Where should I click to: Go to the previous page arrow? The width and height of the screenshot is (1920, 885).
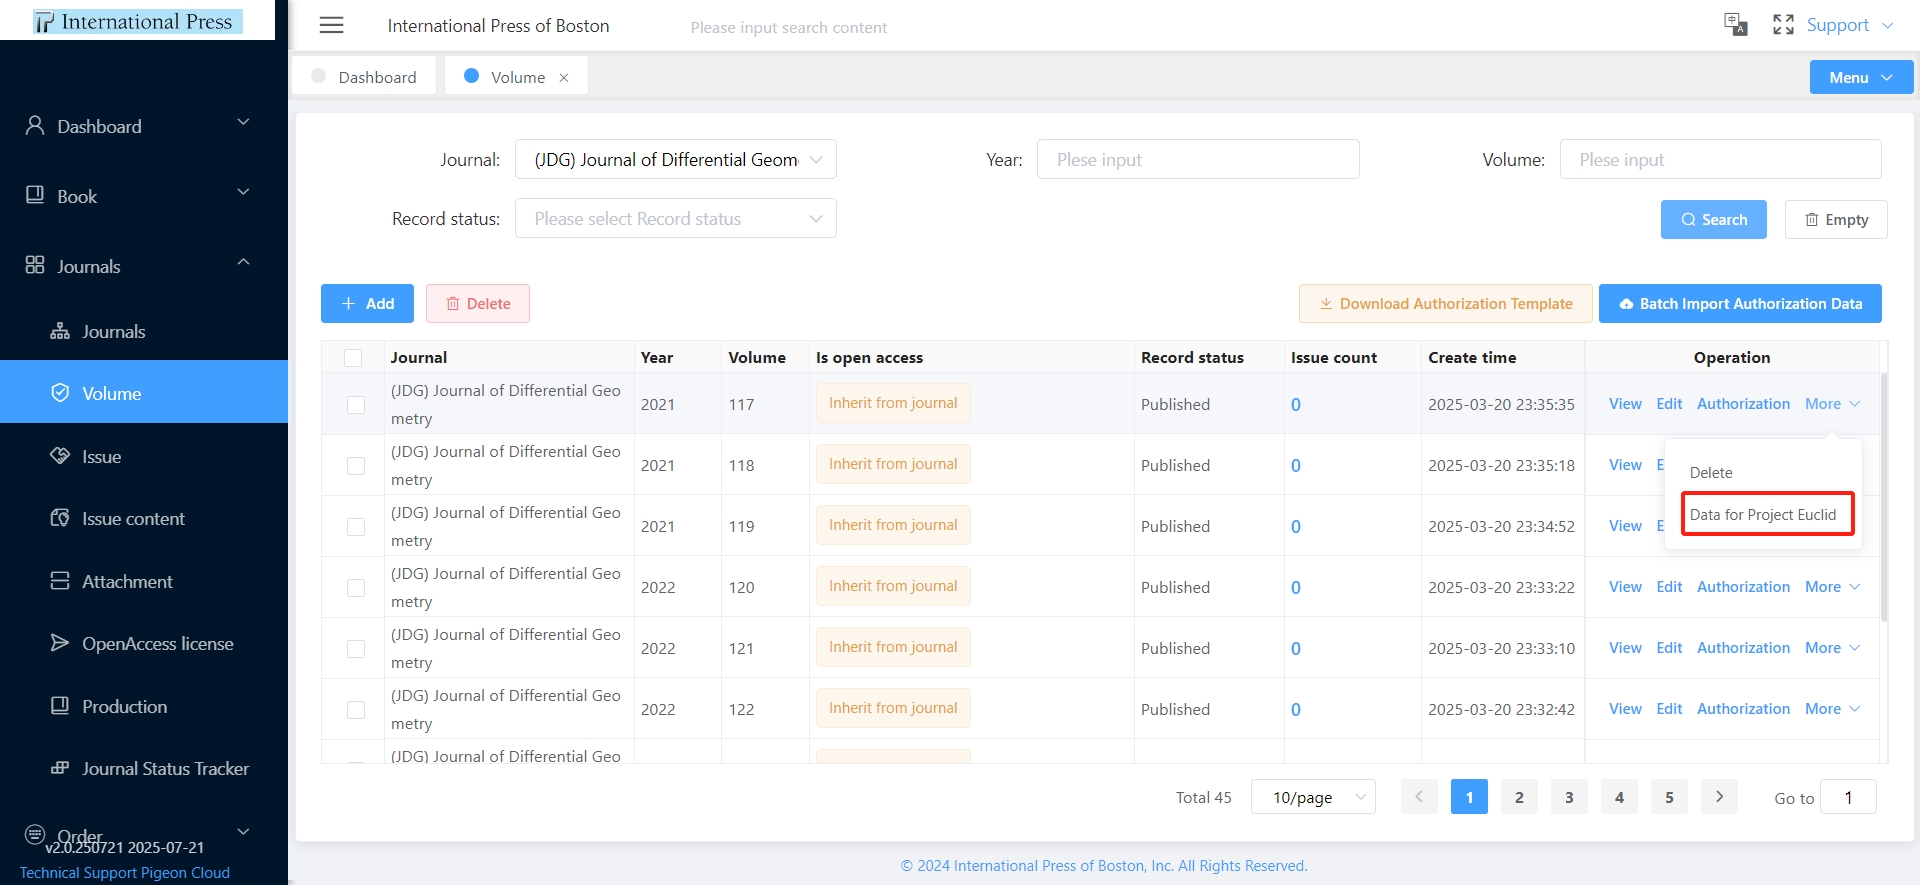point(1419,797)
